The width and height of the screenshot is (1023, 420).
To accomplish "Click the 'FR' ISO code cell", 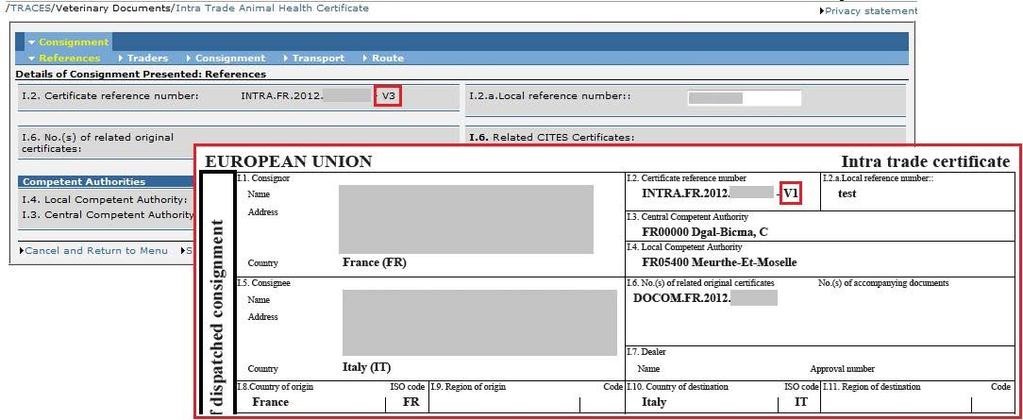I will coord(411,402).
